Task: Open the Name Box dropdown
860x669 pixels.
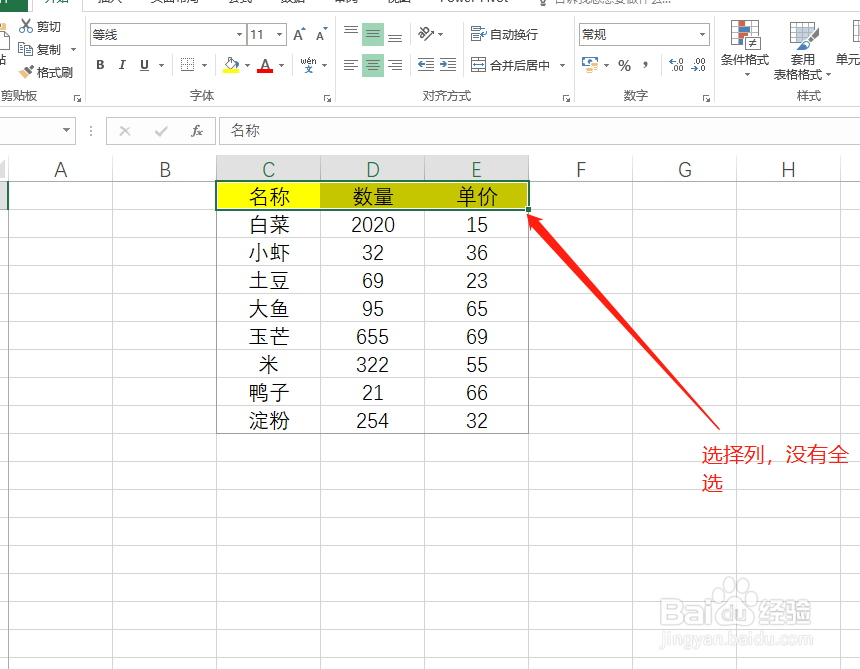Action: pos(66,131)
